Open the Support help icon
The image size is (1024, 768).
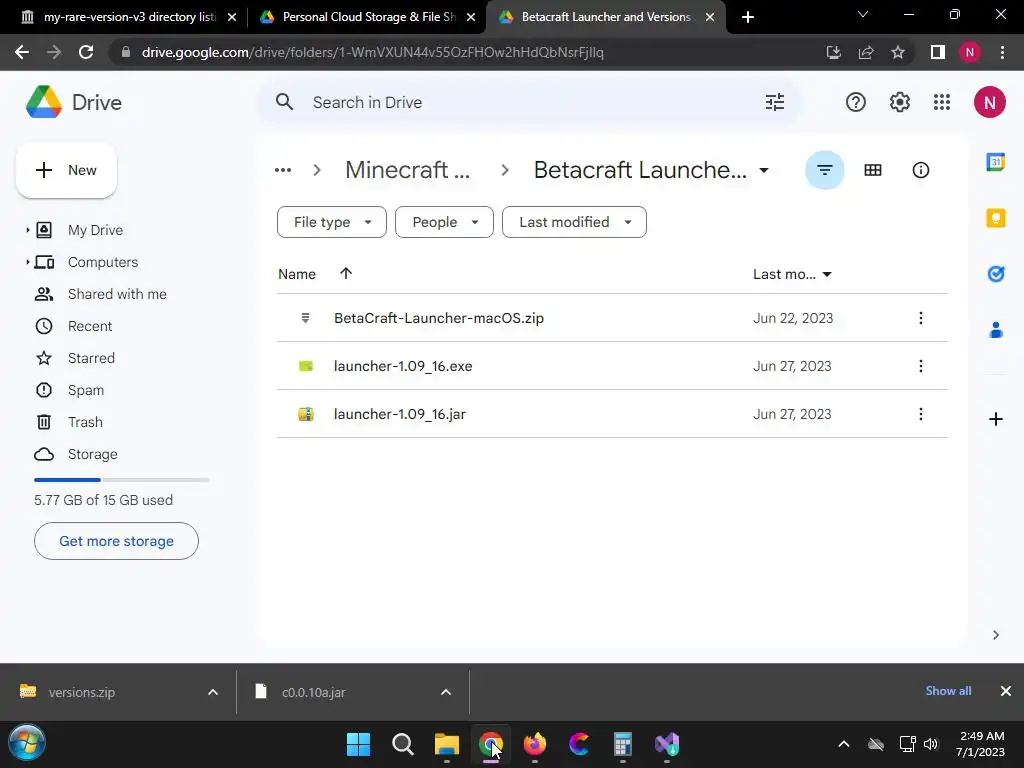point(856,102)
